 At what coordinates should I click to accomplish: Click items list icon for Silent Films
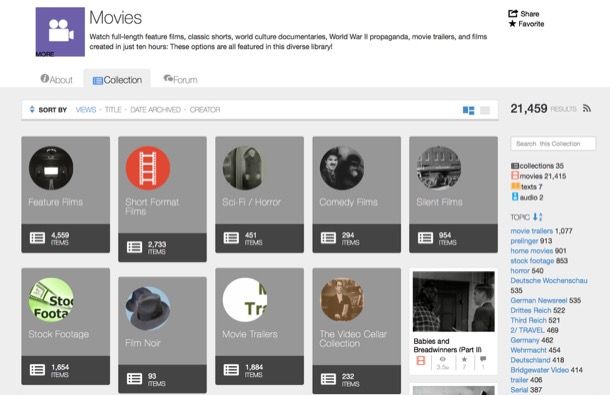click(425, 238)
